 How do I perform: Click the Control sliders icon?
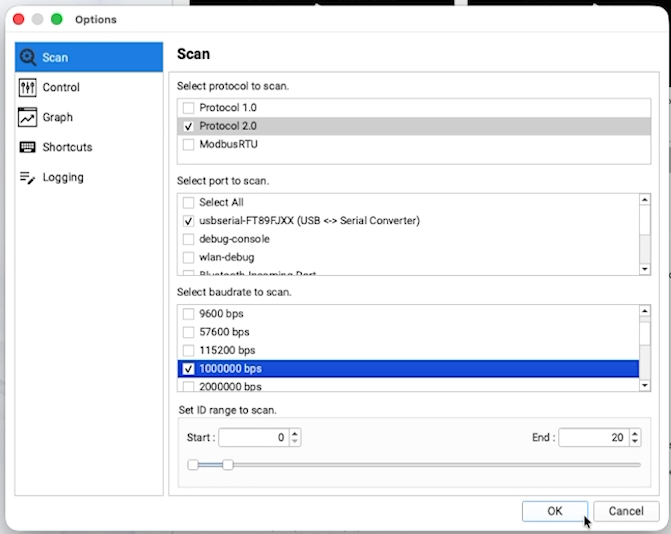[x=27, y=87]
